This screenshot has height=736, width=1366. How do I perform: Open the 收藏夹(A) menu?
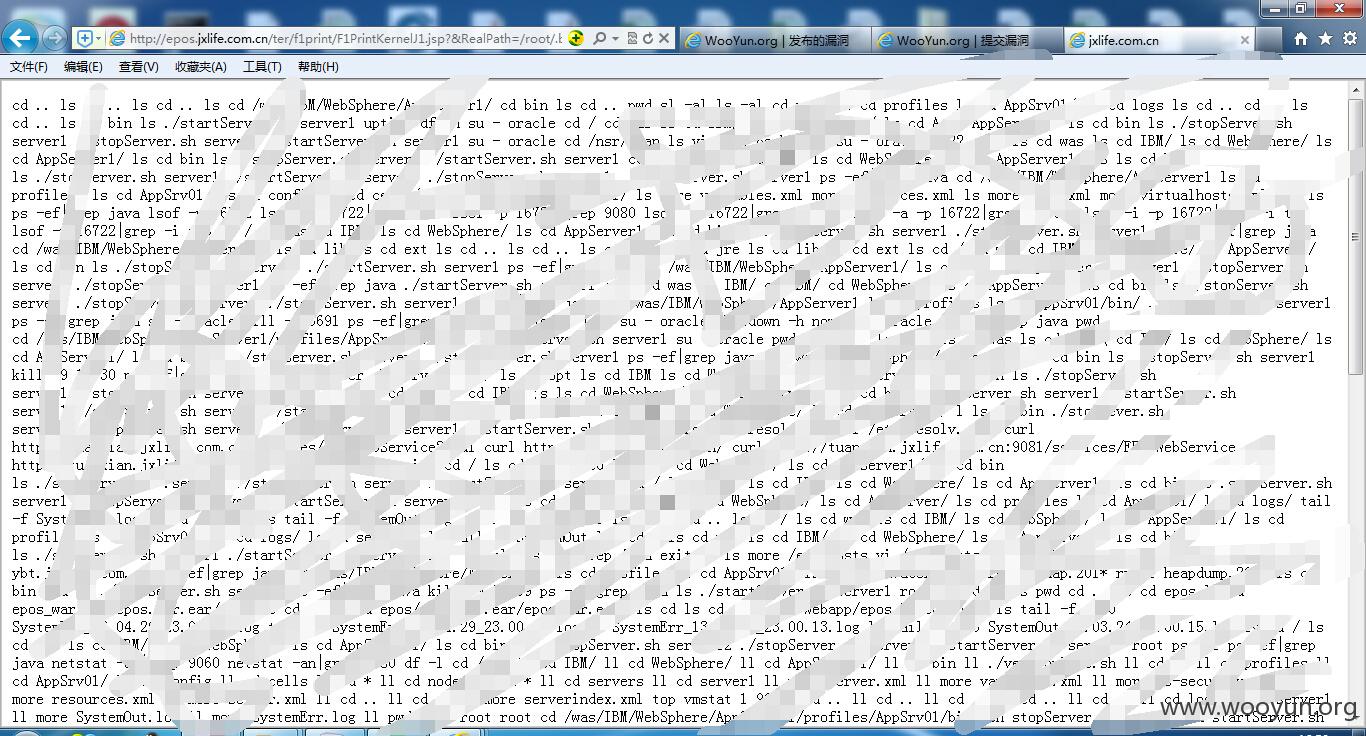coord(200,67)
